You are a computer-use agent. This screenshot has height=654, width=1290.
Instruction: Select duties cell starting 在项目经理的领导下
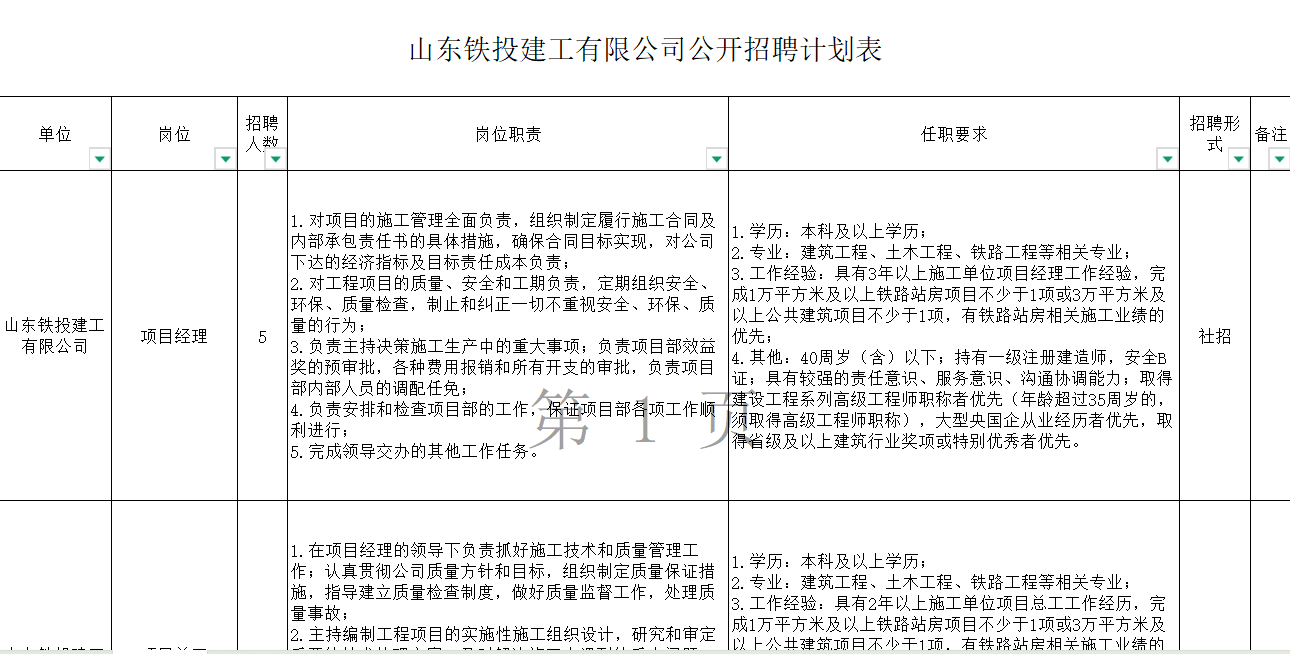[508, 592]
